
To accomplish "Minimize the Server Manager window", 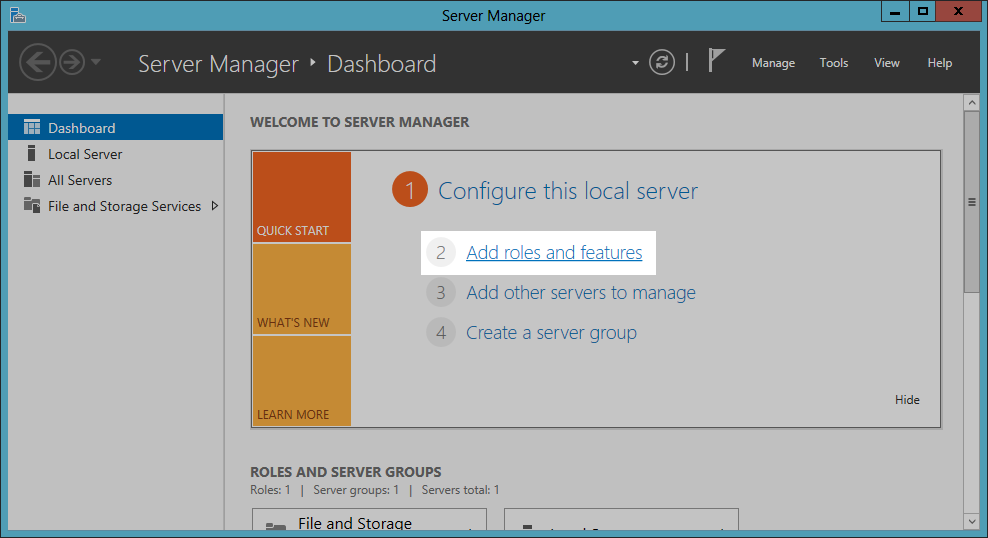I will (x=895, y=11).
